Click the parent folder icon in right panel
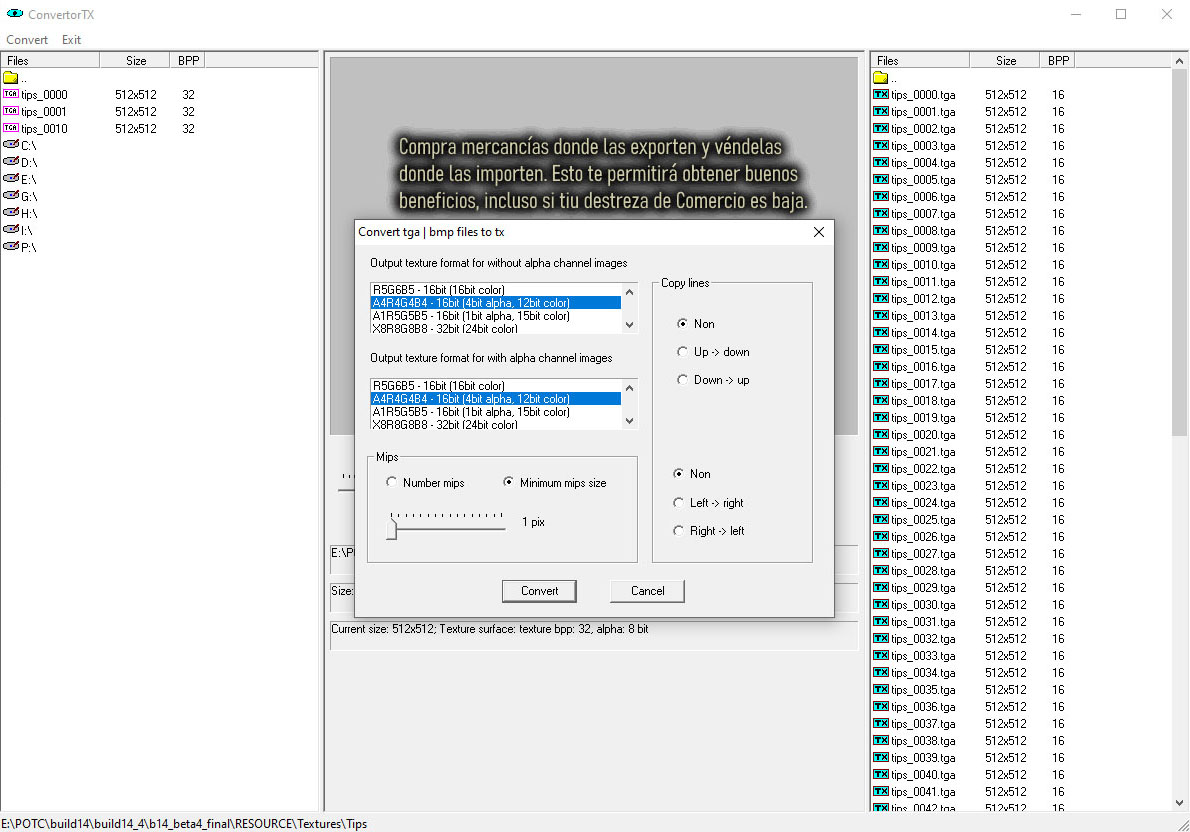Image resolution: width=1190 pixels, height=832 pixels. point(880,77)
